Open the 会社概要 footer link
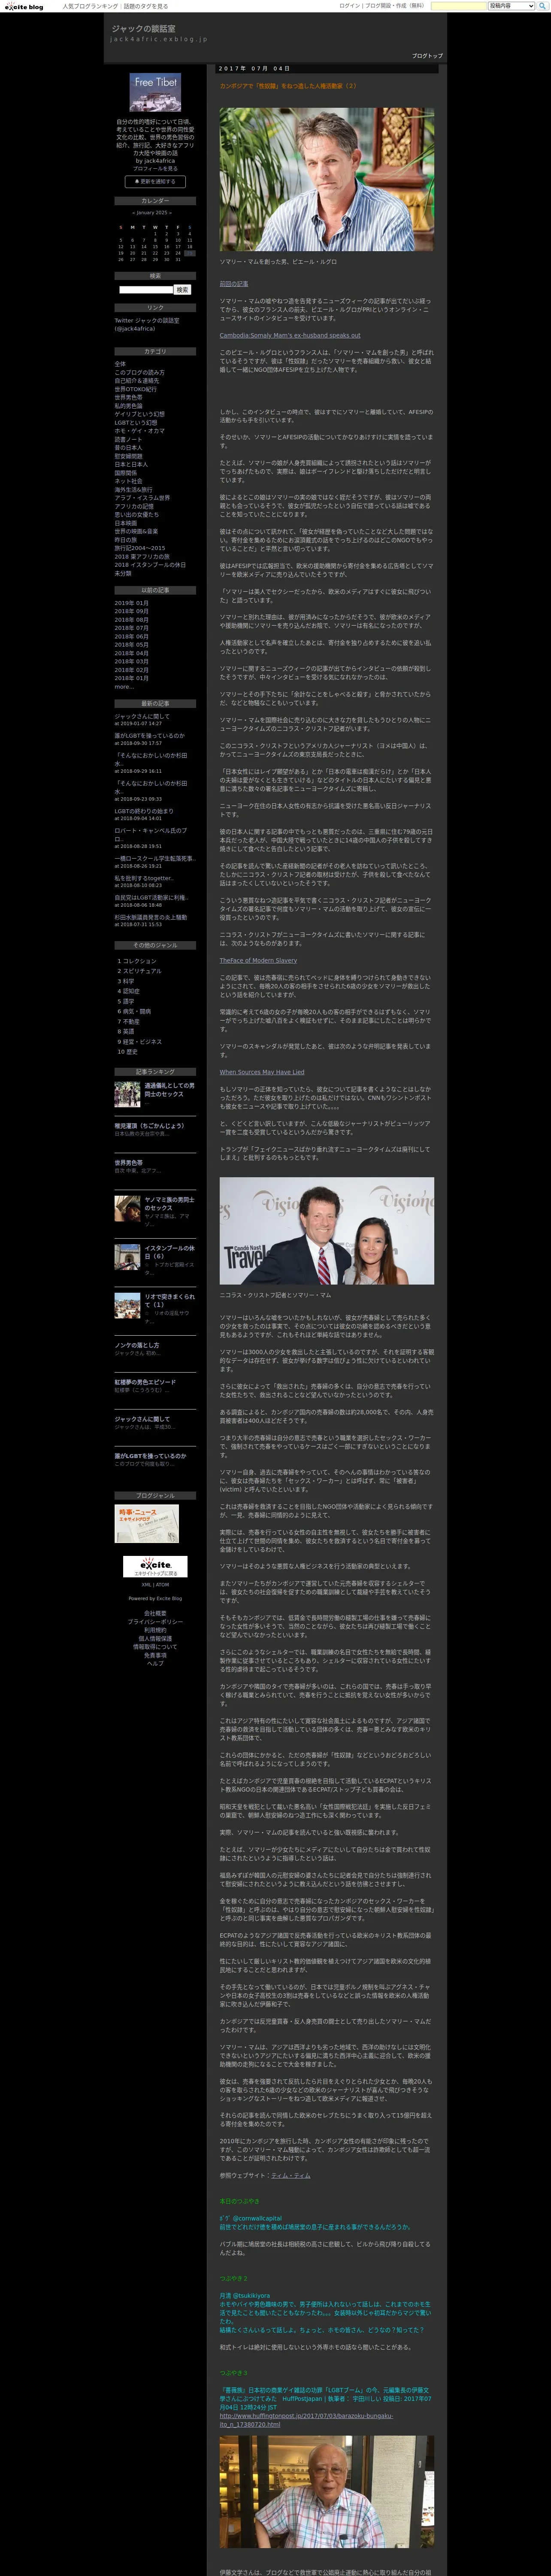Image resolution: width=551 pixels, height=2576 pixels. click(155, 1613)
